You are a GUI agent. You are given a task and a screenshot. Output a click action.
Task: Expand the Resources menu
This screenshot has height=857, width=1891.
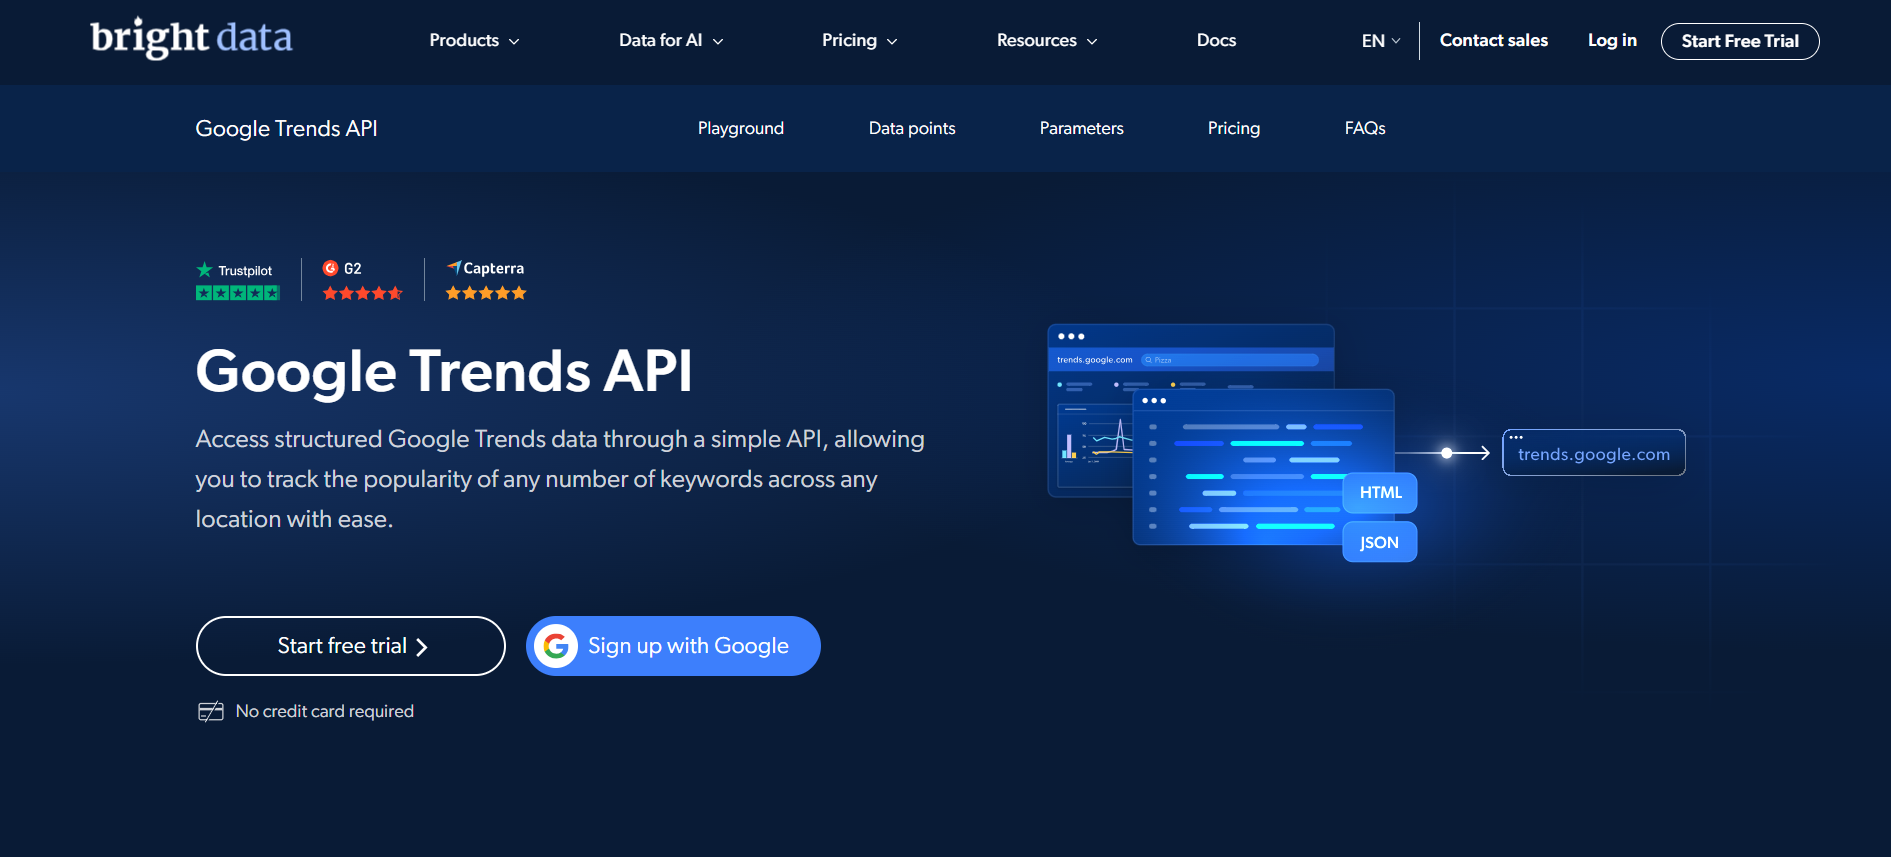coord(1047,41)
